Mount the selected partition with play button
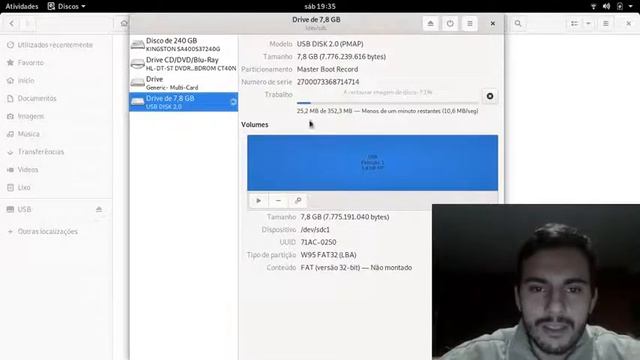 tap(258, 200)
